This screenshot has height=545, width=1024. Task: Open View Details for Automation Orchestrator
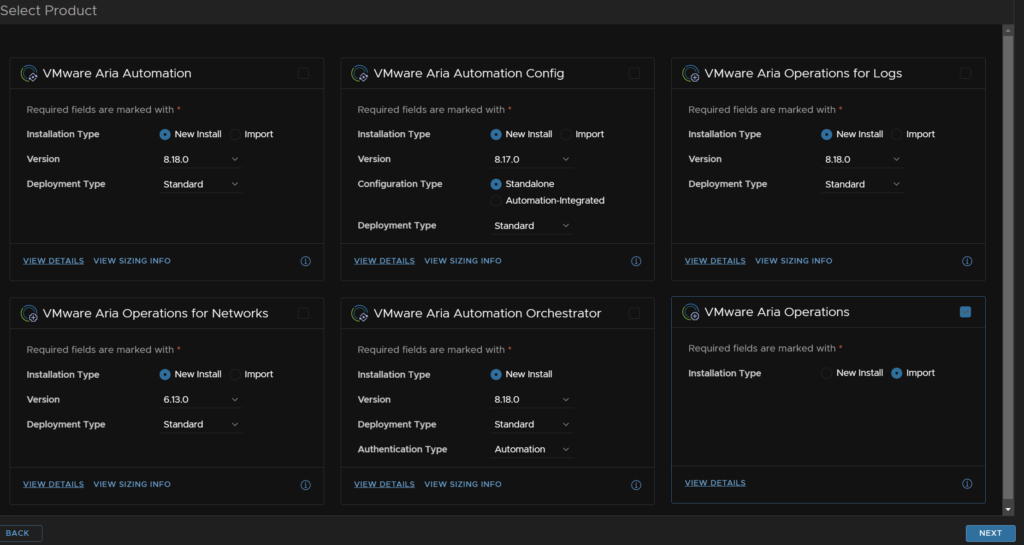(384, 484)
